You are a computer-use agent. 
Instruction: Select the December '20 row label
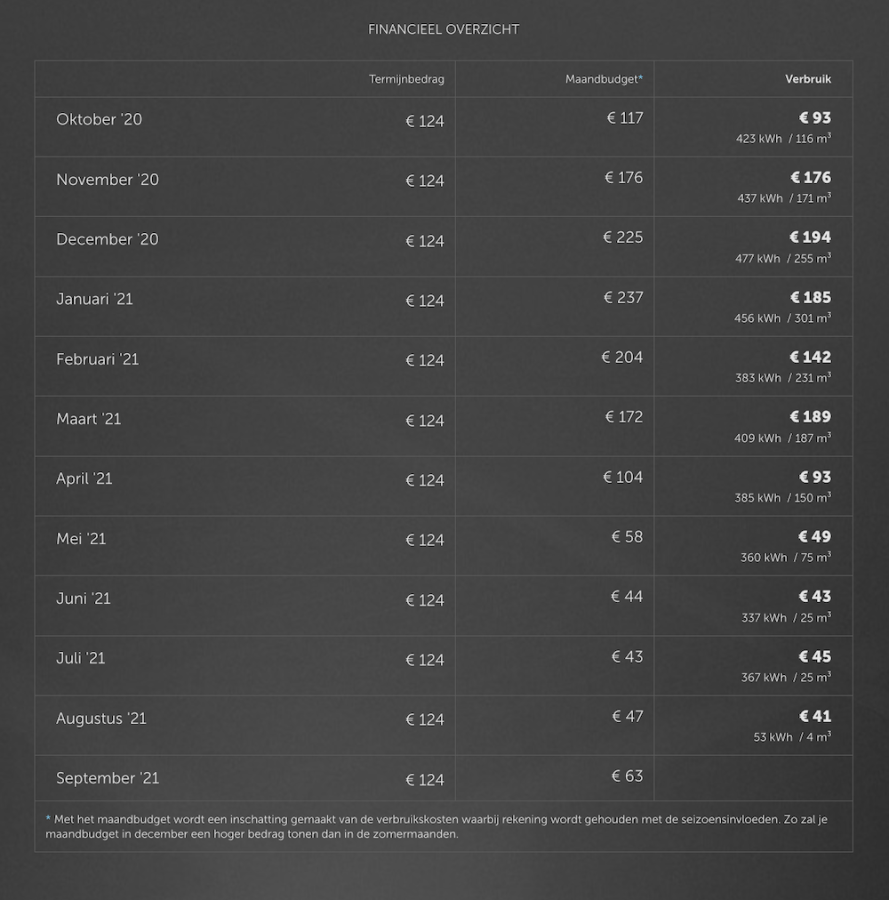107,240
